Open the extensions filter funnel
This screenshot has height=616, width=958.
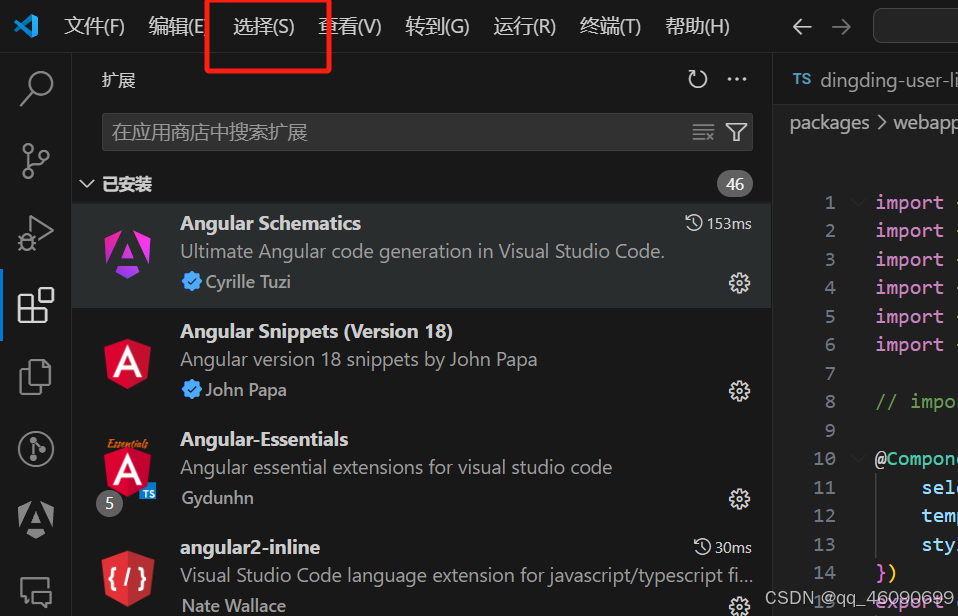737,131
